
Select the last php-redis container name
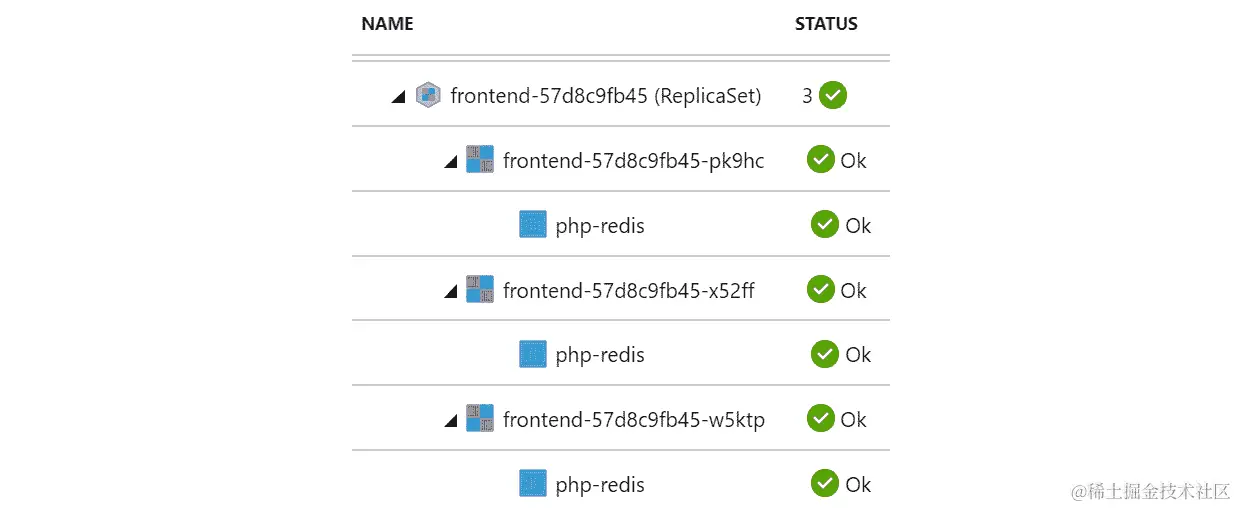tap(600, 485)
